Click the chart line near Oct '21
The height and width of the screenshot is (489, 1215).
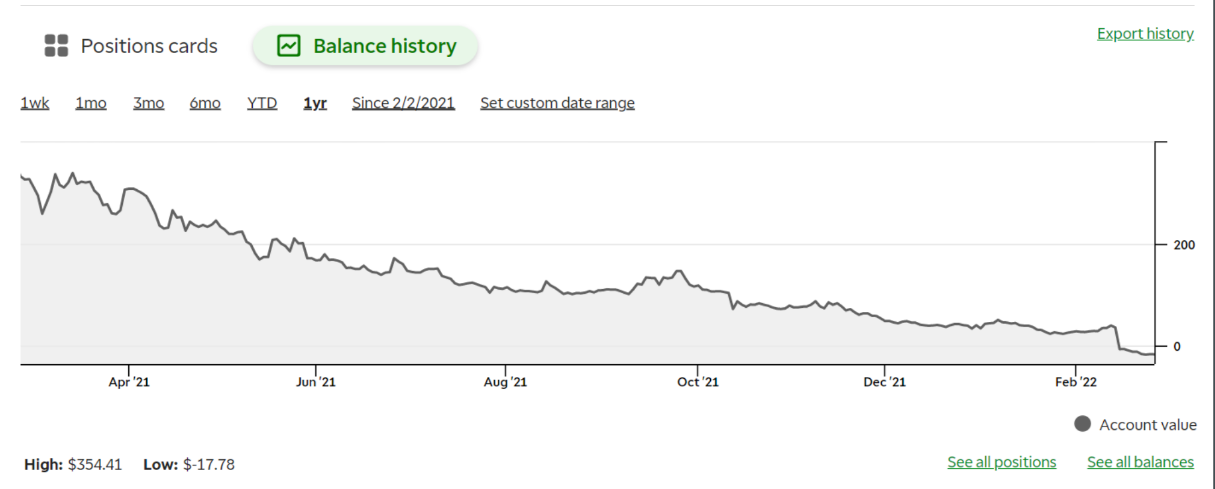click(697, 288)
